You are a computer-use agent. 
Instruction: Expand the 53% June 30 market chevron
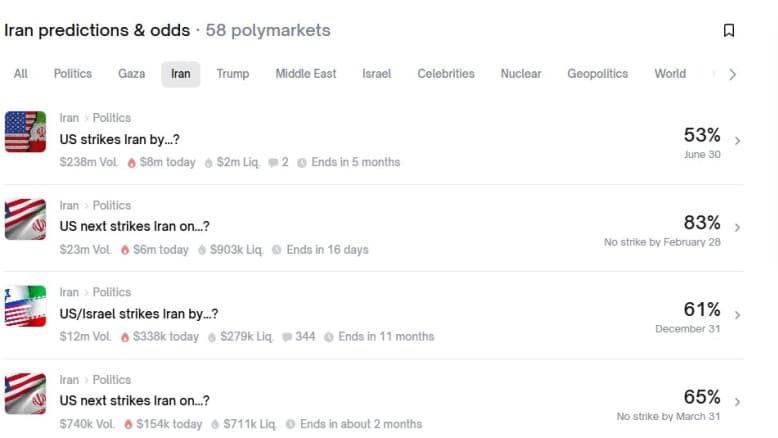[737, 141]
